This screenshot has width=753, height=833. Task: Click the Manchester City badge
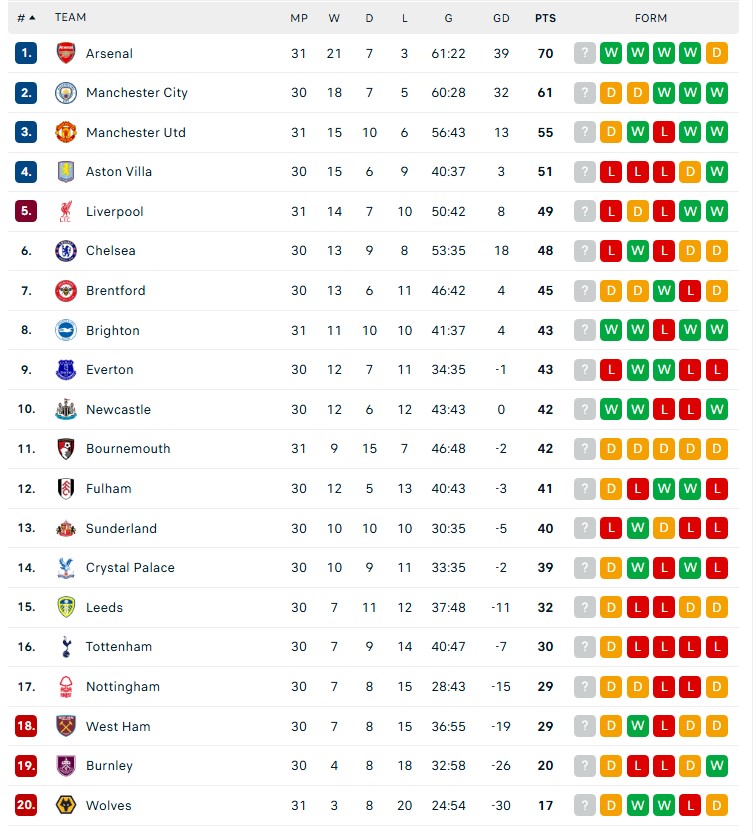point(65,92)
